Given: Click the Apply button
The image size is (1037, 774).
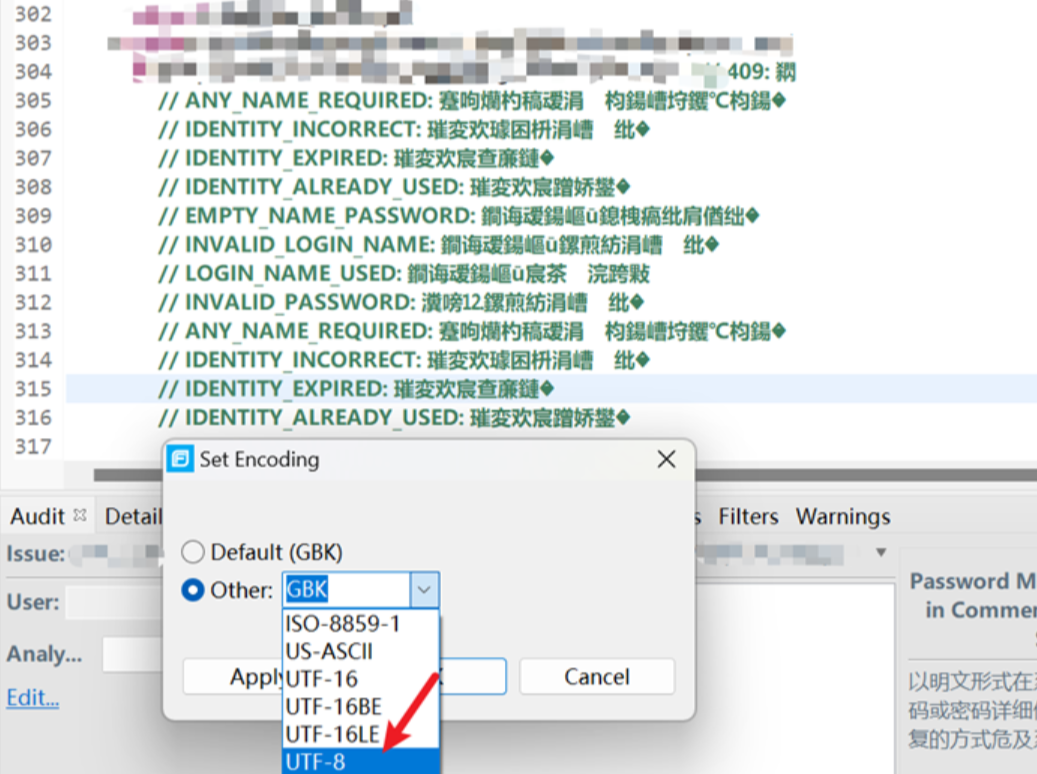Looking at the screenshot, I should tap(233, 676).
